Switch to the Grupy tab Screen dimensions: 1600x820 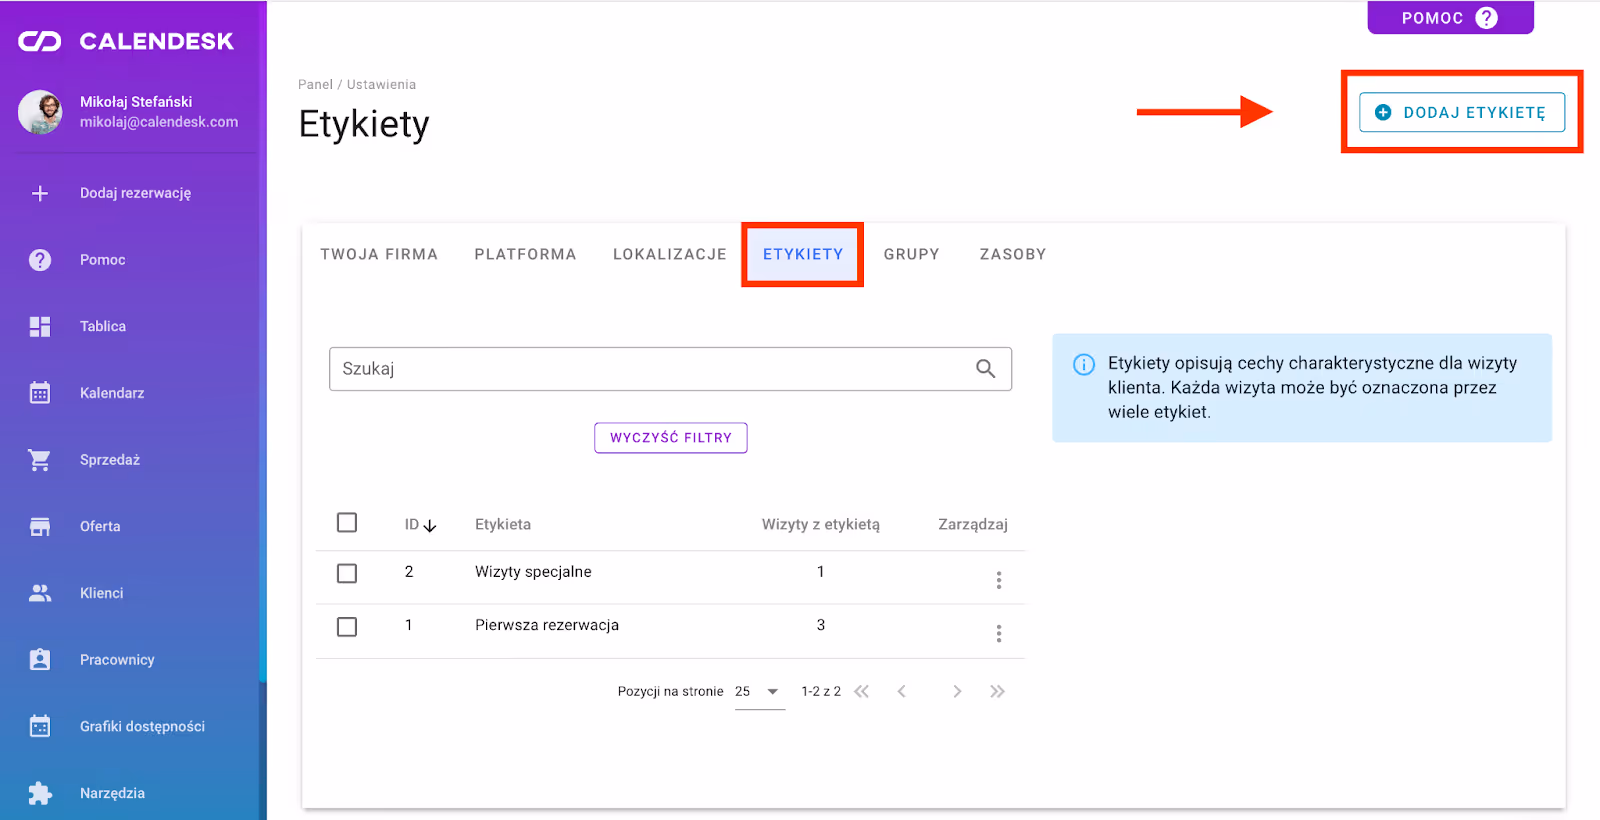(911, 254)
